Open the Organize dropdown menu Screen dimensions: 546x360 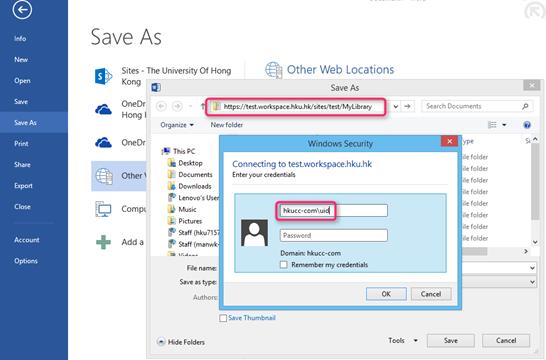177,125
